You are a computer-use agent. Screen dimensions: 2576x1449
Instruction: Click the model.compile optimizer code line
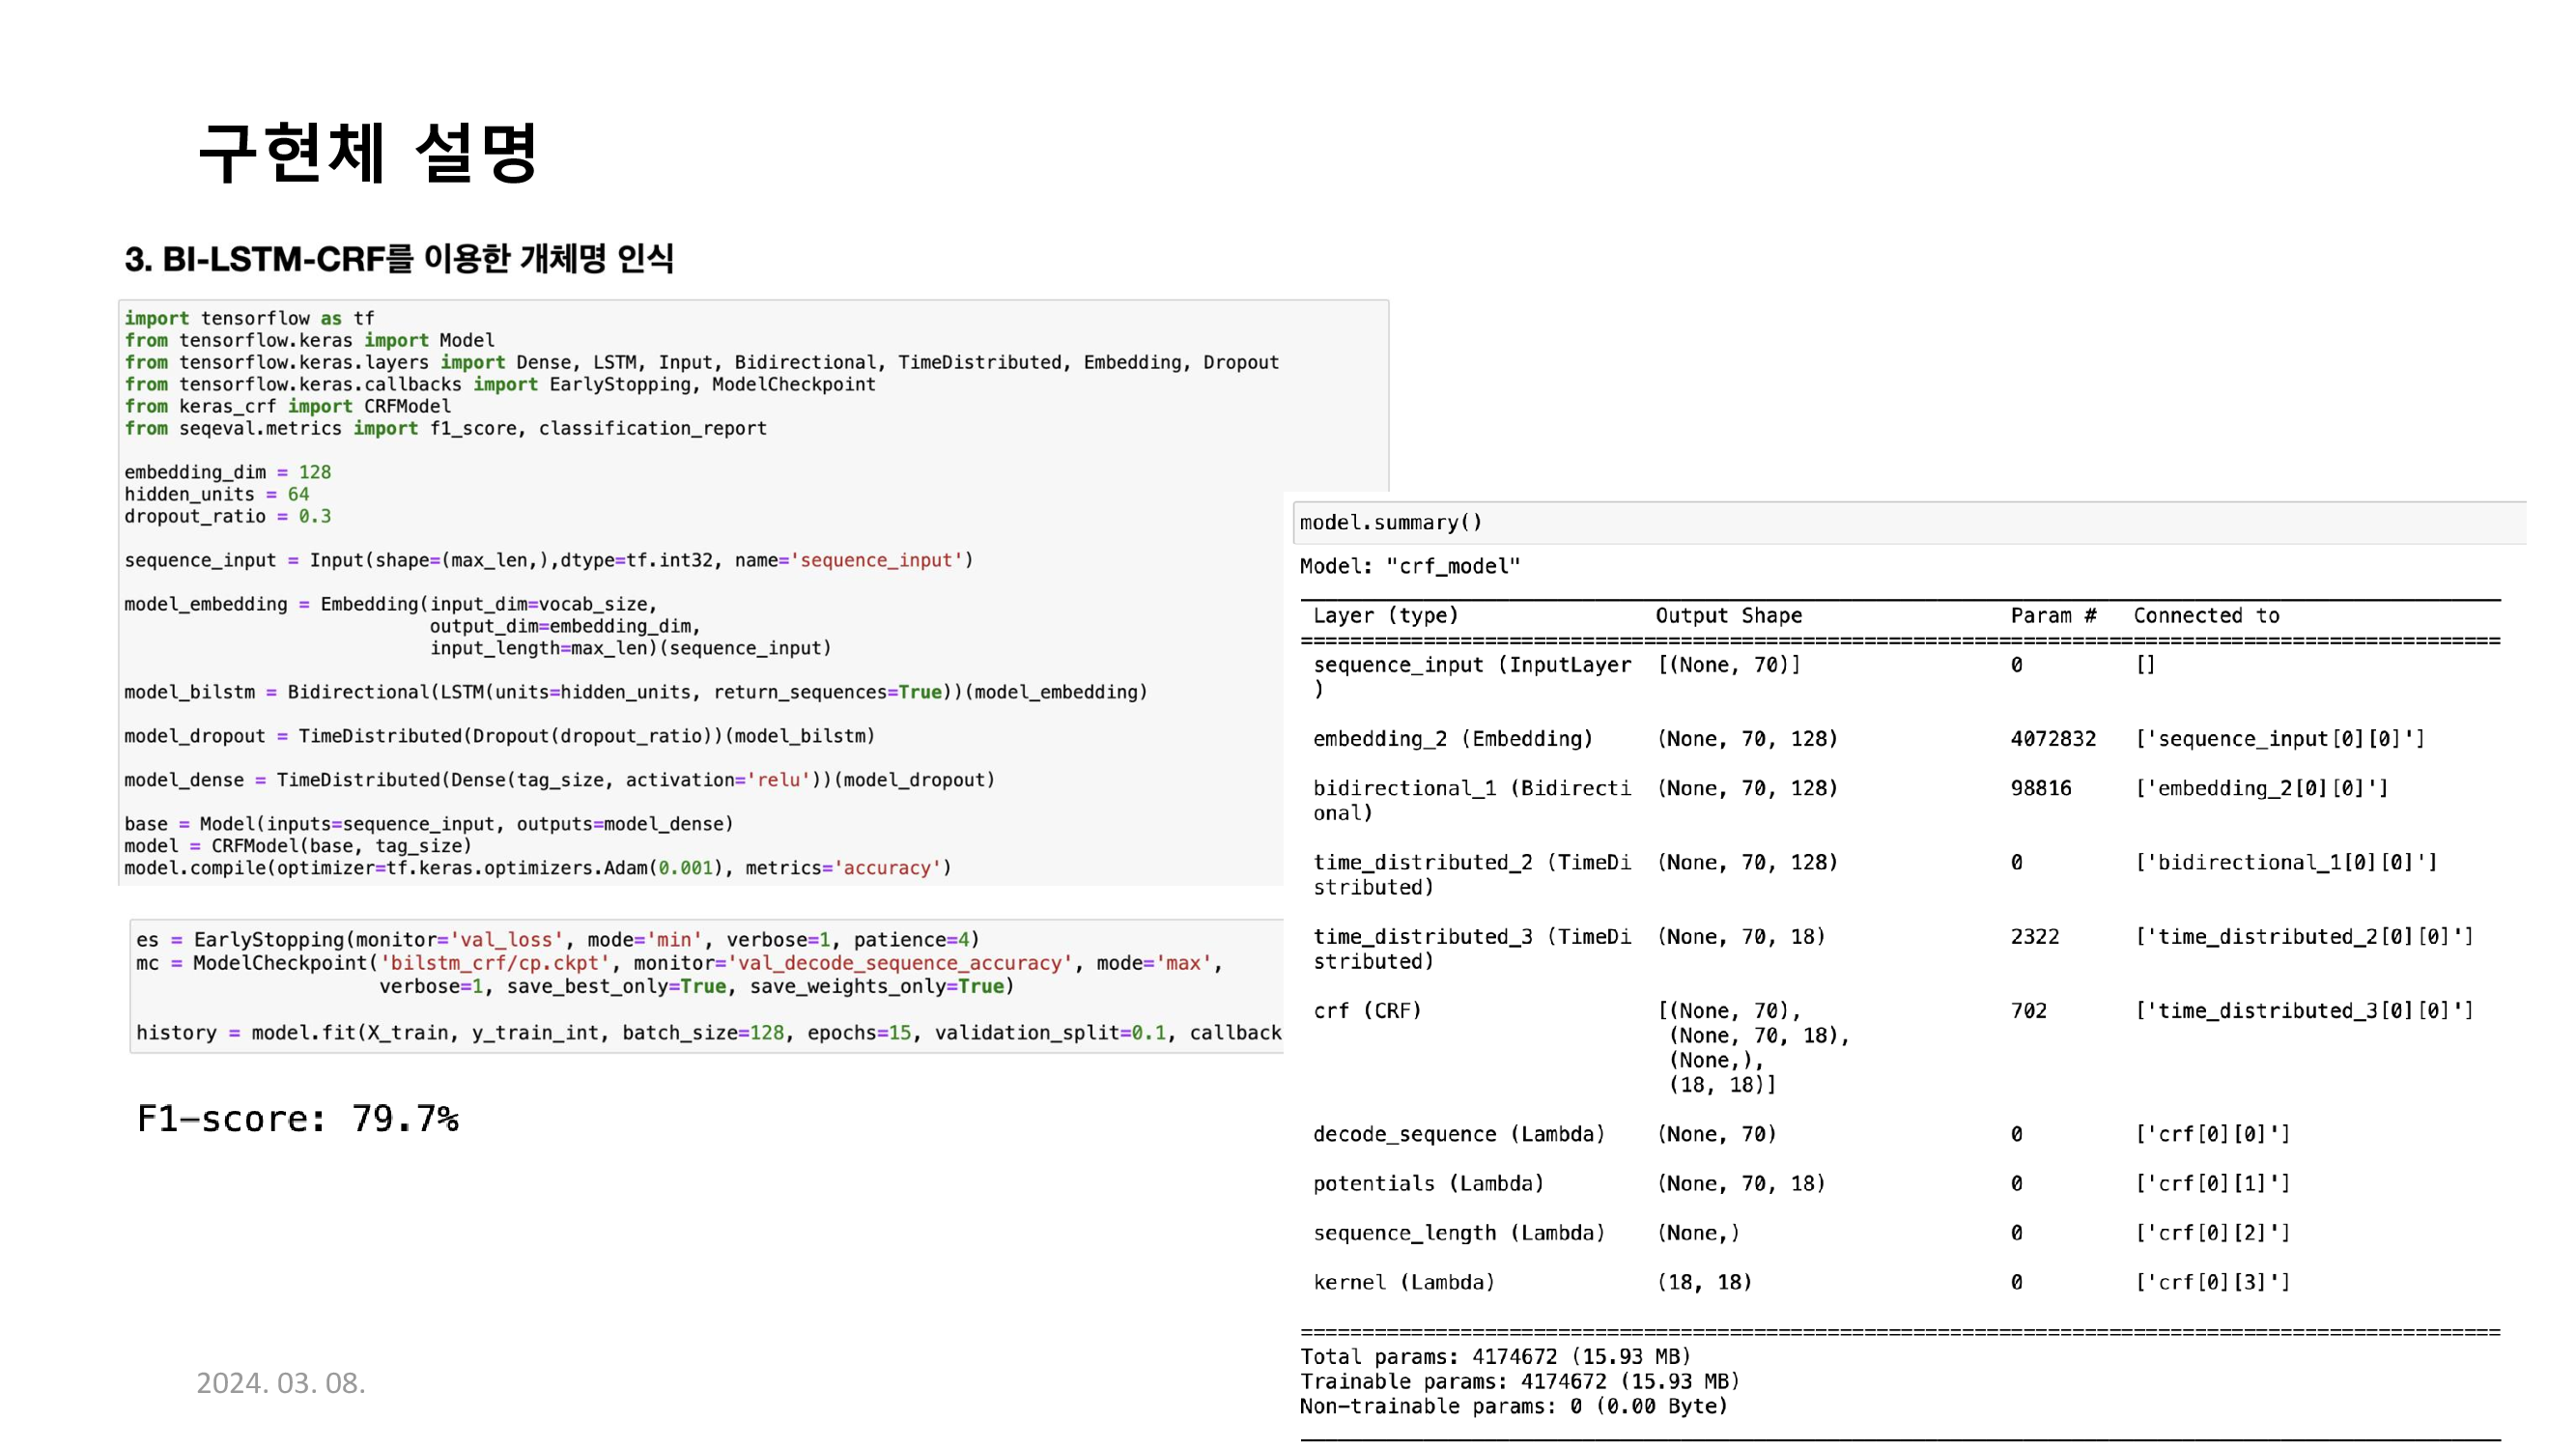pos(537,867)
